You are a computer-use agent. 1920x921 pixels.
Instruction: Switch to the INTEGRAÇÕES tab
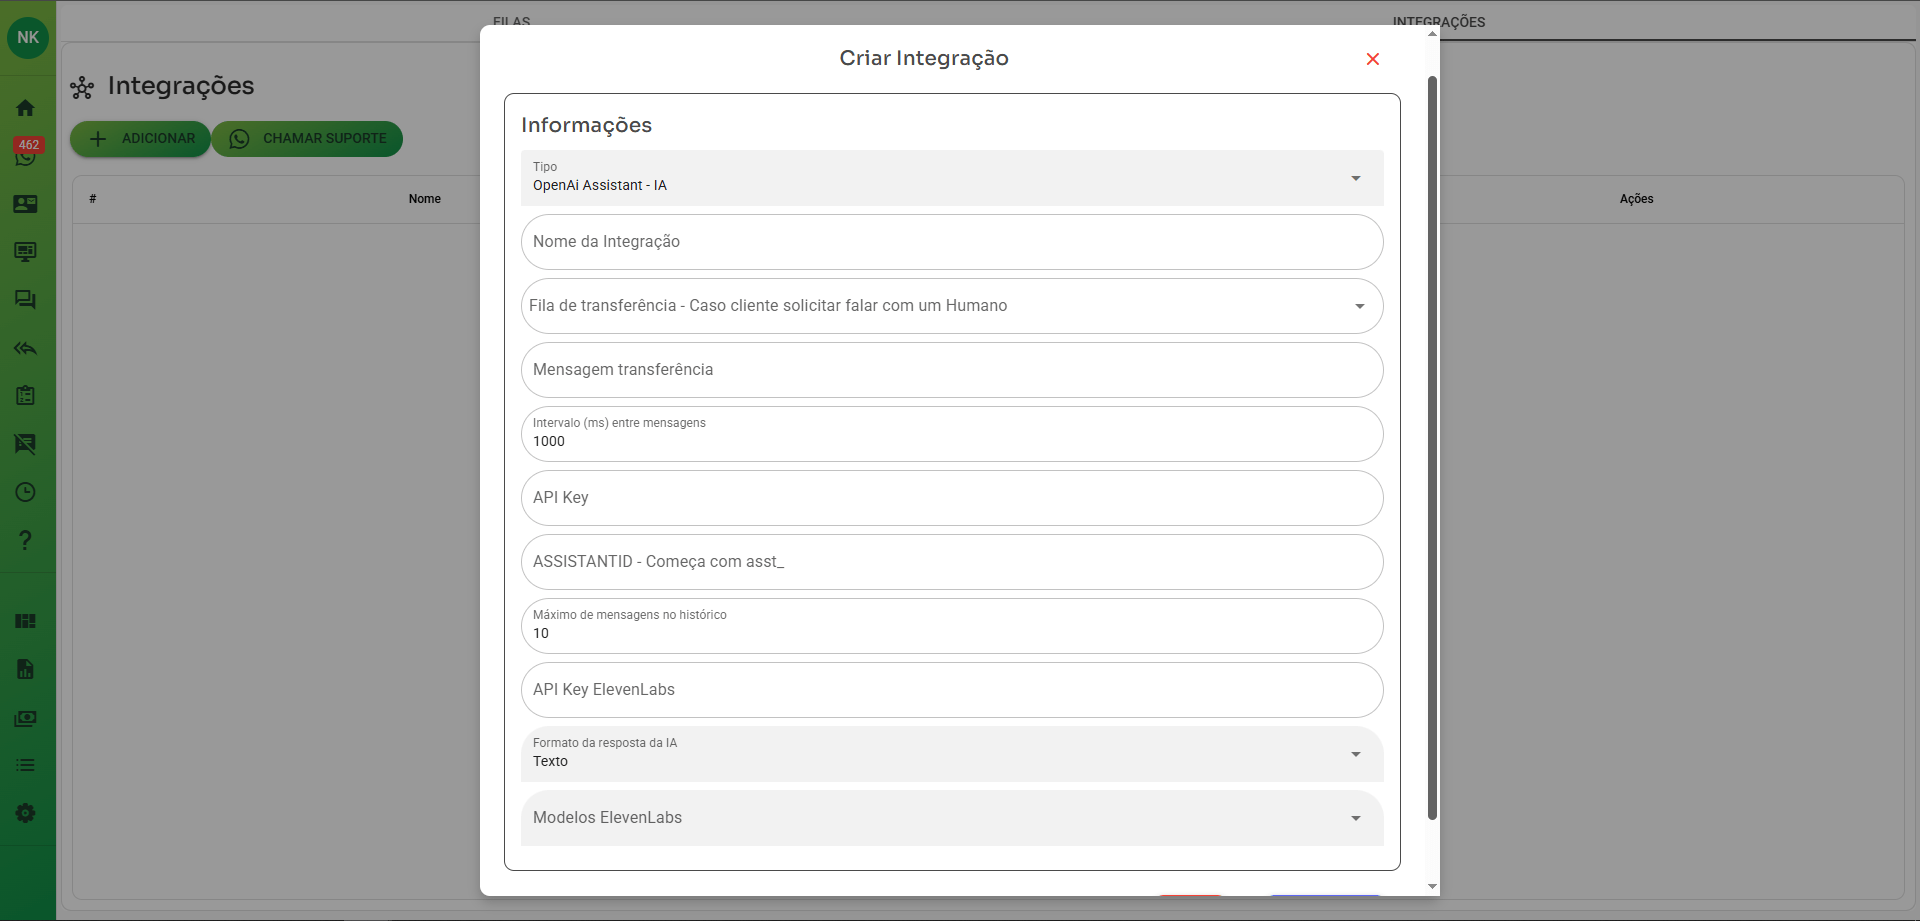pos(1439,21)
